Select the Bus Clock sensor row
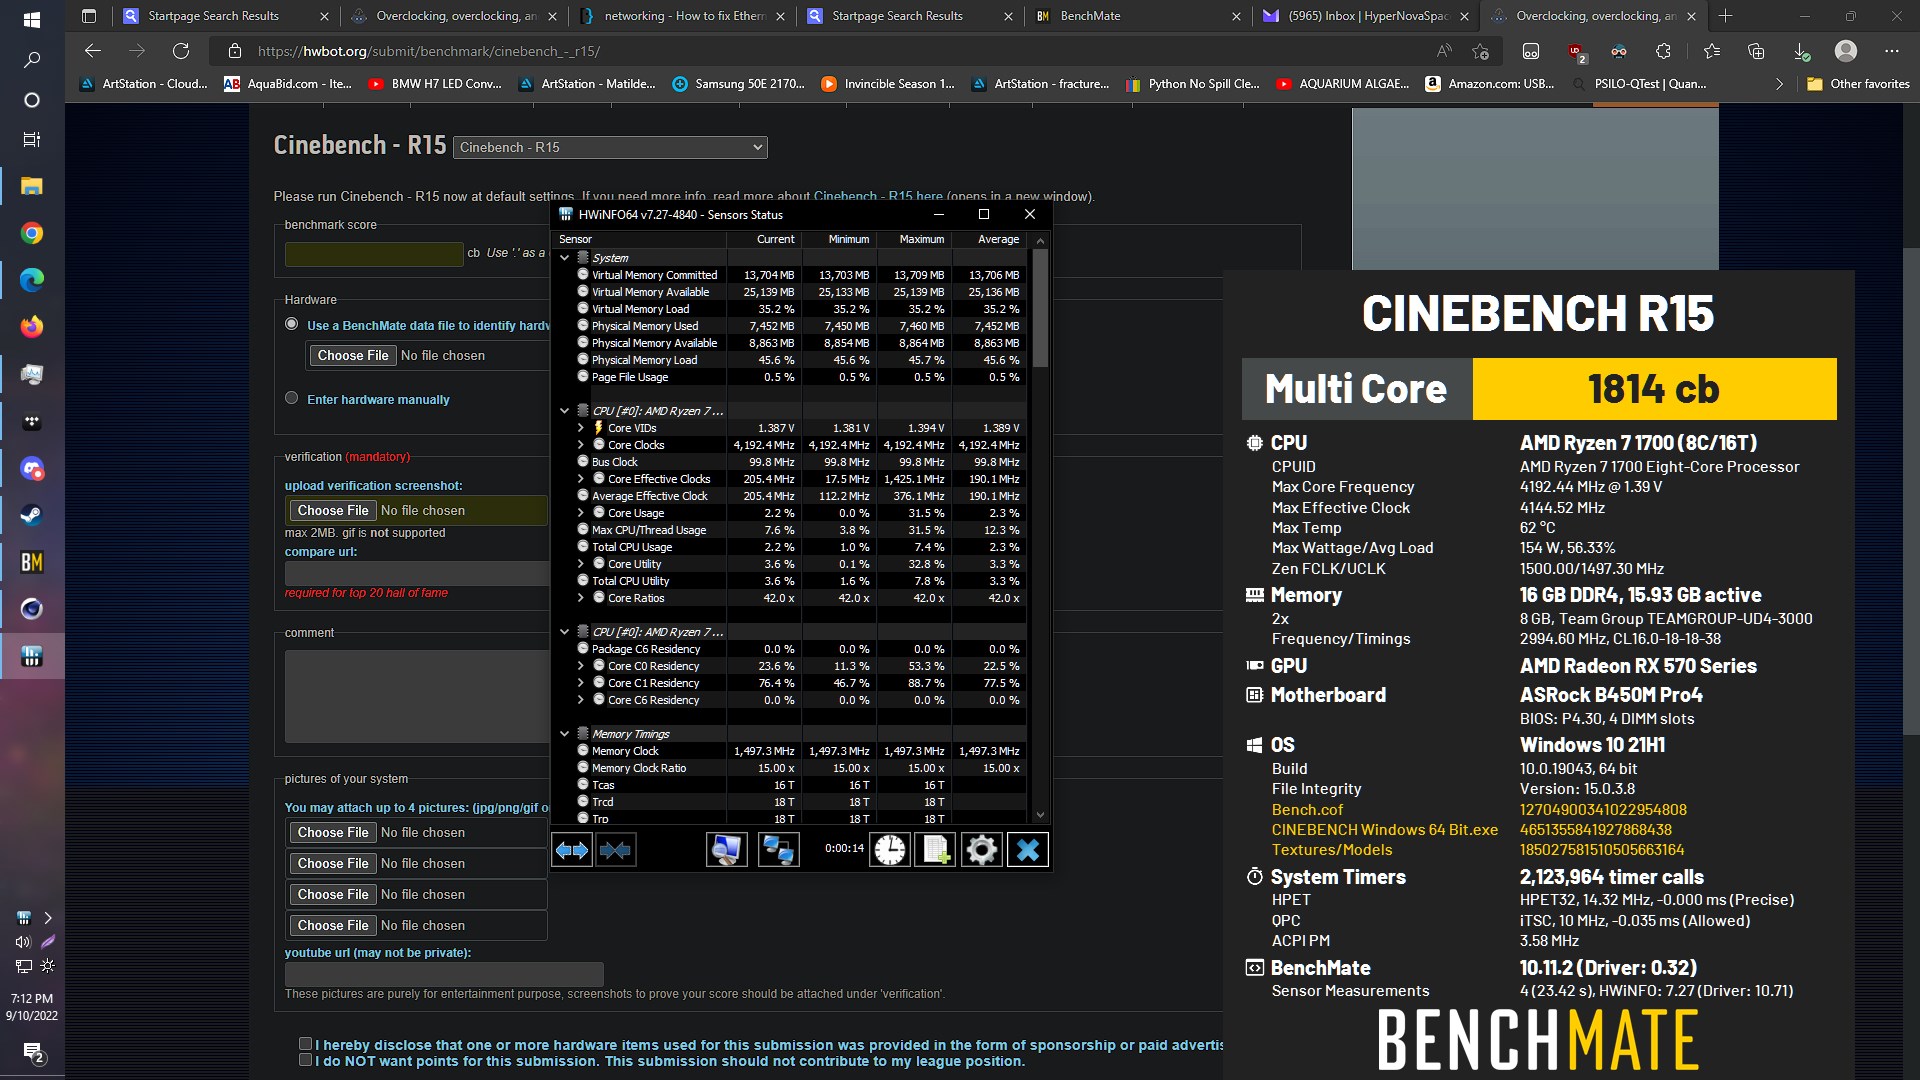This screenshot has height=1080, width=1920. (788, 462)
